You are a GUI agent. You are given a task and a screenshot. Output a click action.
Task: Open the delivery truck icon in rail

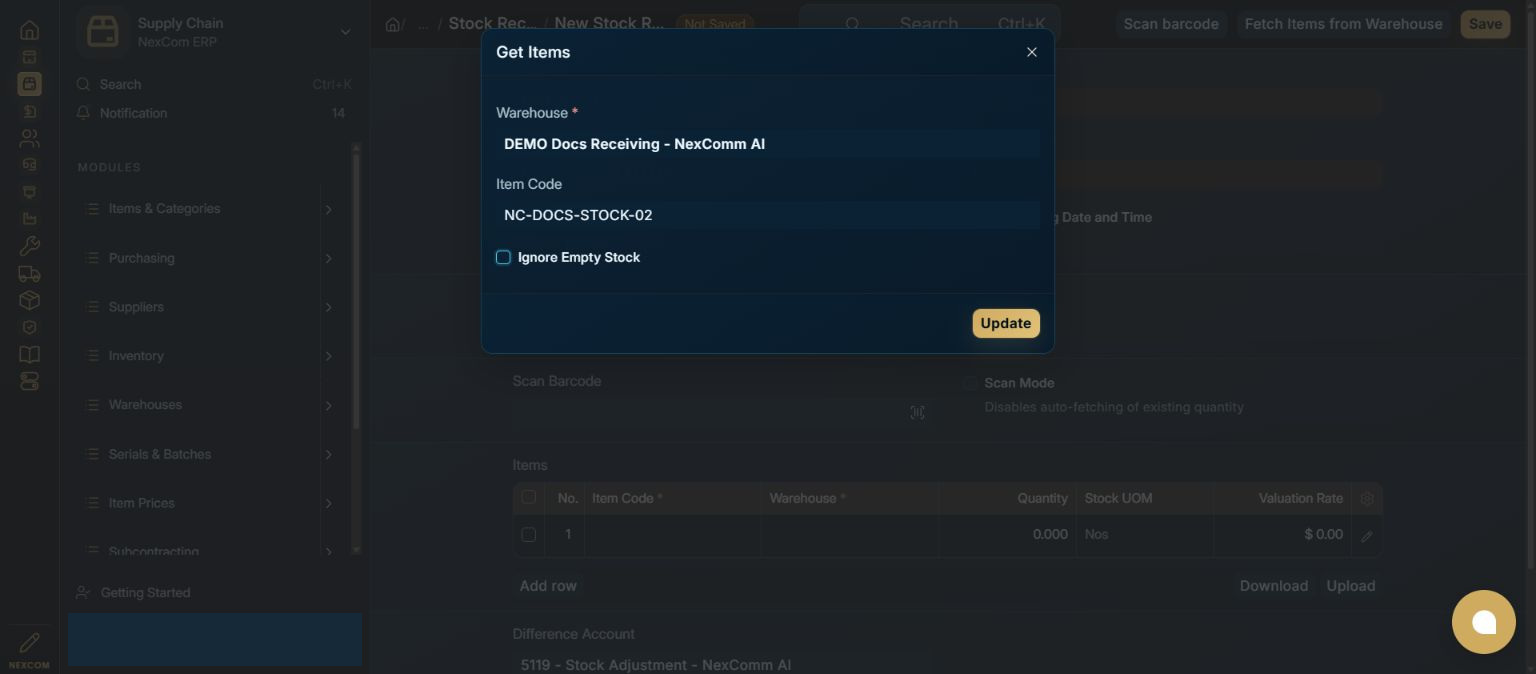[x=29, y=273]
